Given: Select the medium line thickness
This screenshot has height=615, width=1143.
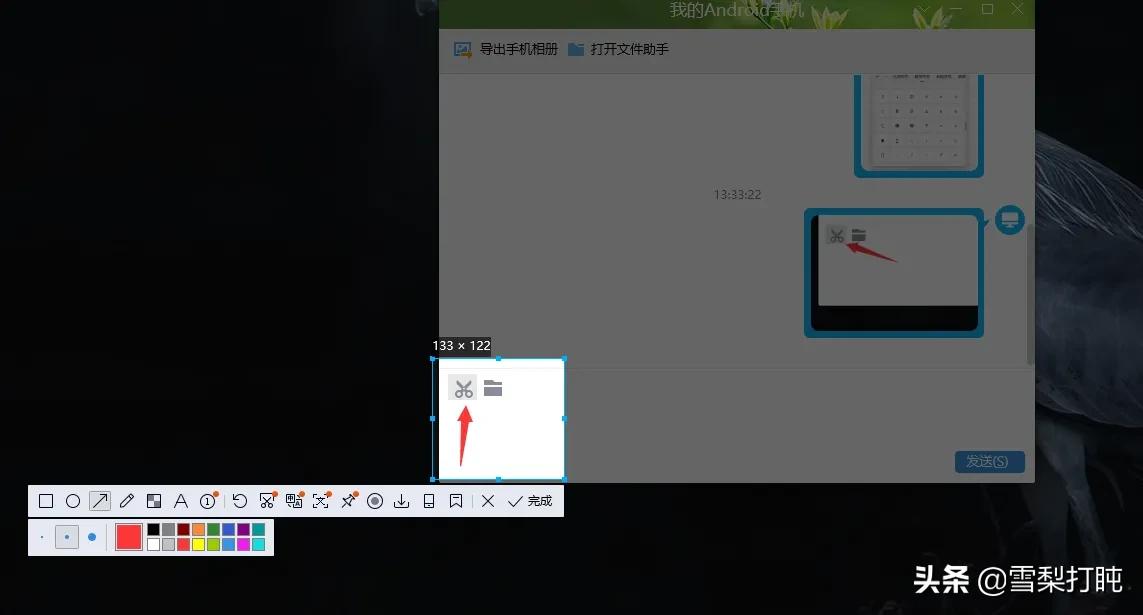Looking at the screenshot, I should (67, 537).
